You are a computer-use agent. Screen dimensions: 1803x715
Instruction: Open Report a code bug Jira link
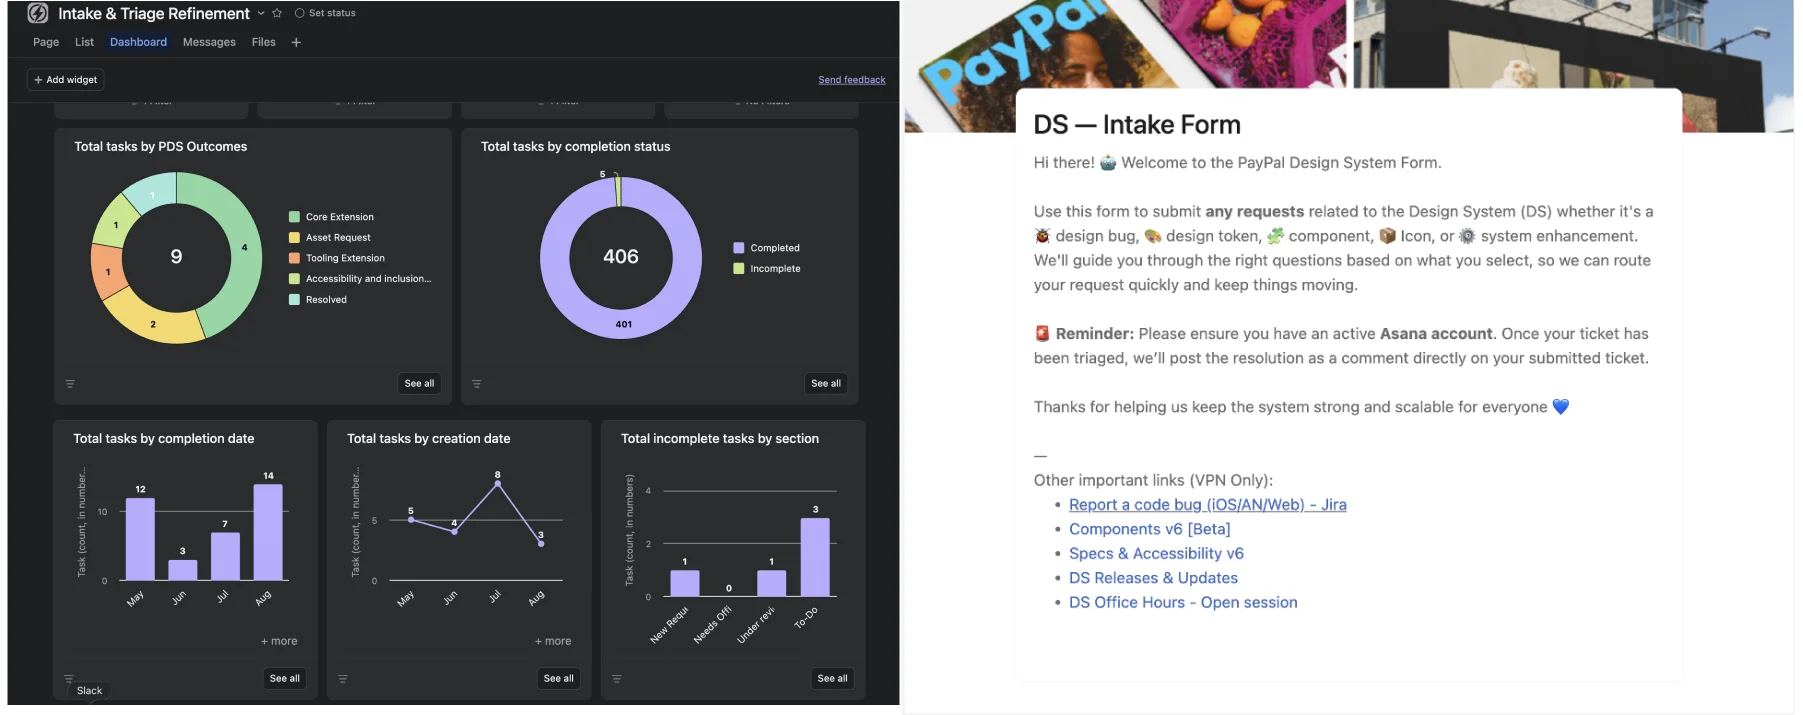coord(1208,505)
